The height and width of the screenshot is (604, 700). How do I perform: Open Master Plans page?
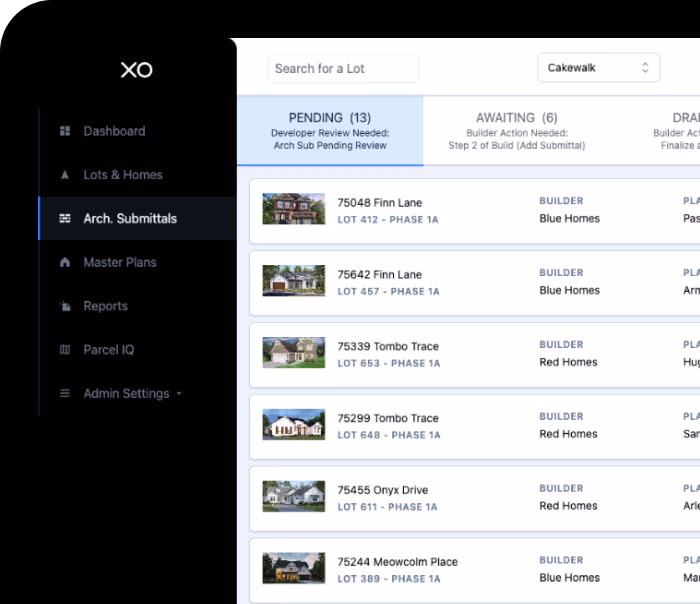(x=120, y=262)
